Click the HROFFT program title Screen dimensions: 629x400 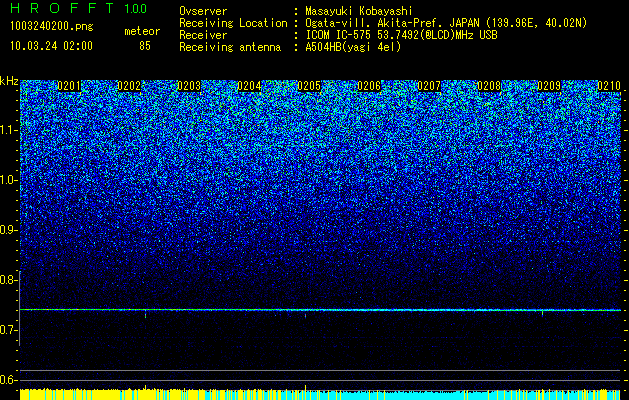(62, 8)
